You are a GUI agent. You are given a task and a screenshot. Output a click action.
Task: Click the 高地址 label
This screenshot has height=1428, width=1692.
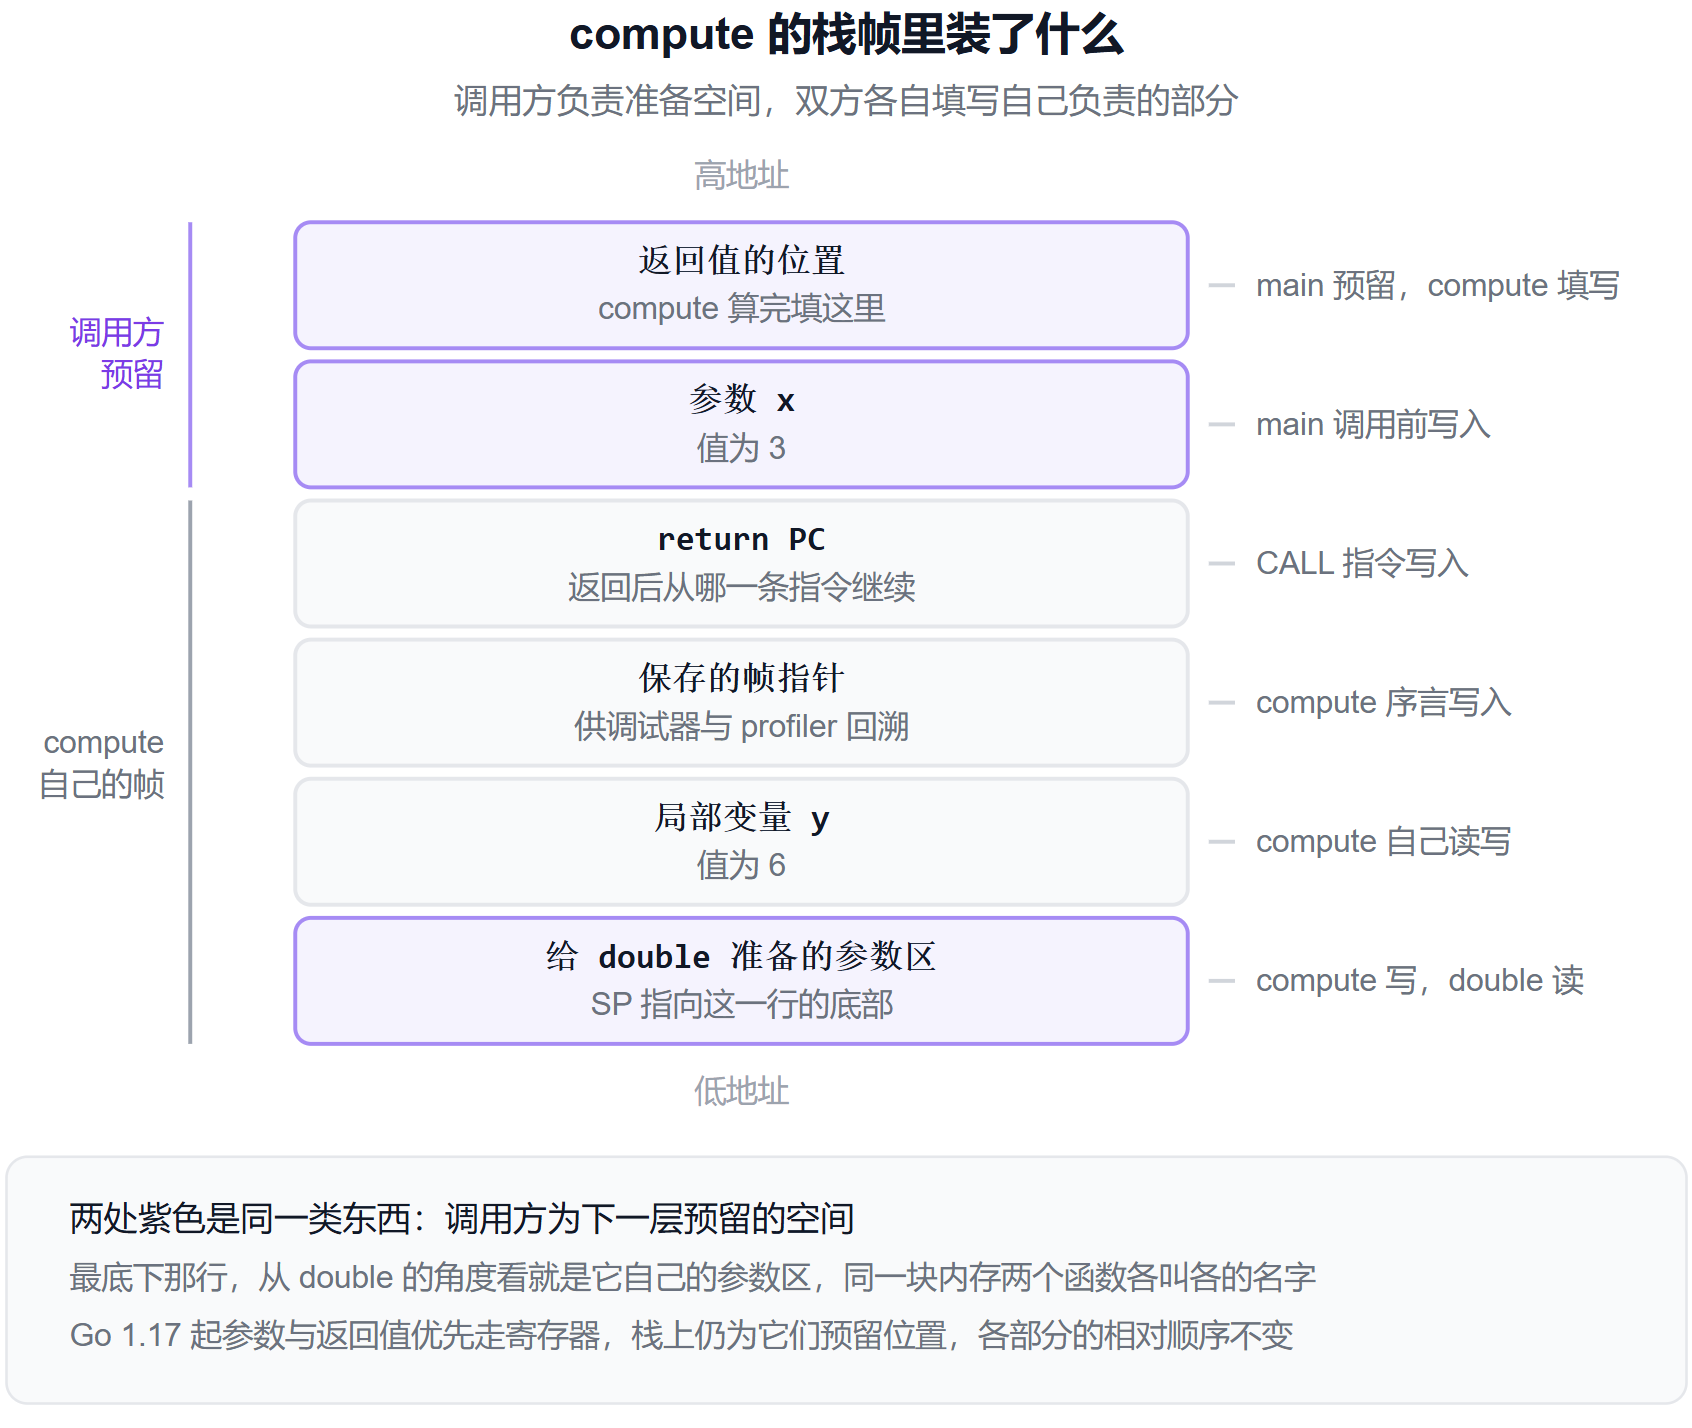[741, 175]
